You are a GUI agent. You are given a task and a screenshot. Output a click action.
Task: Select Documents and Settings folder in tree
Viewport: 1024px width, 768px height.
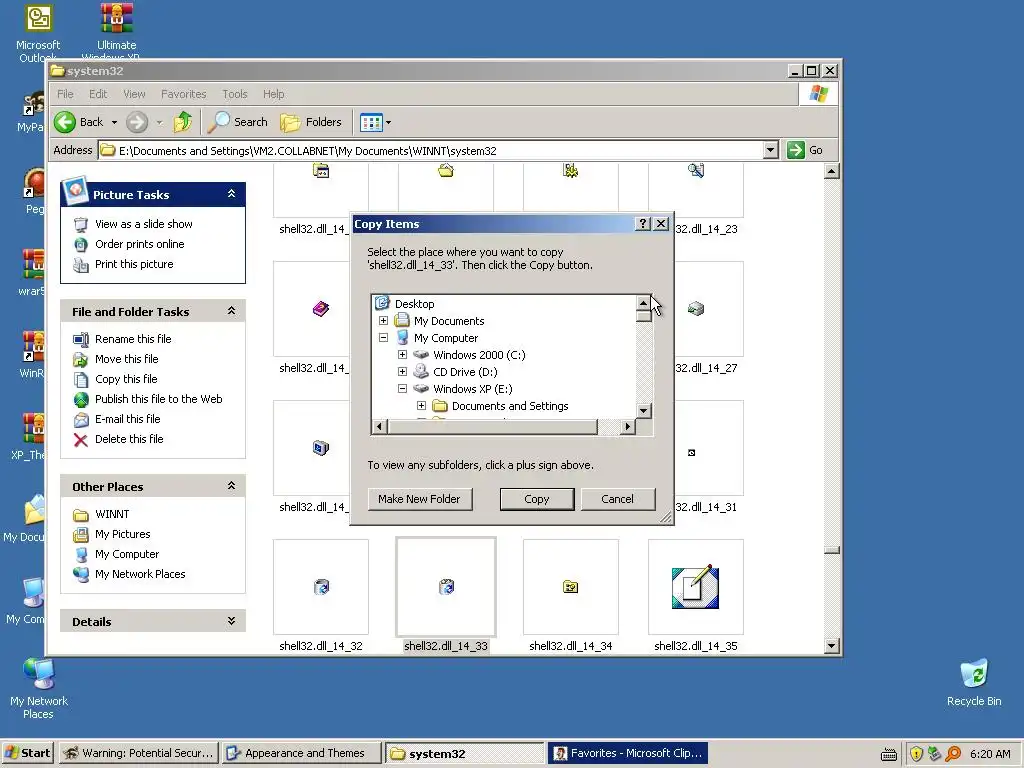[x=510, y=406]
